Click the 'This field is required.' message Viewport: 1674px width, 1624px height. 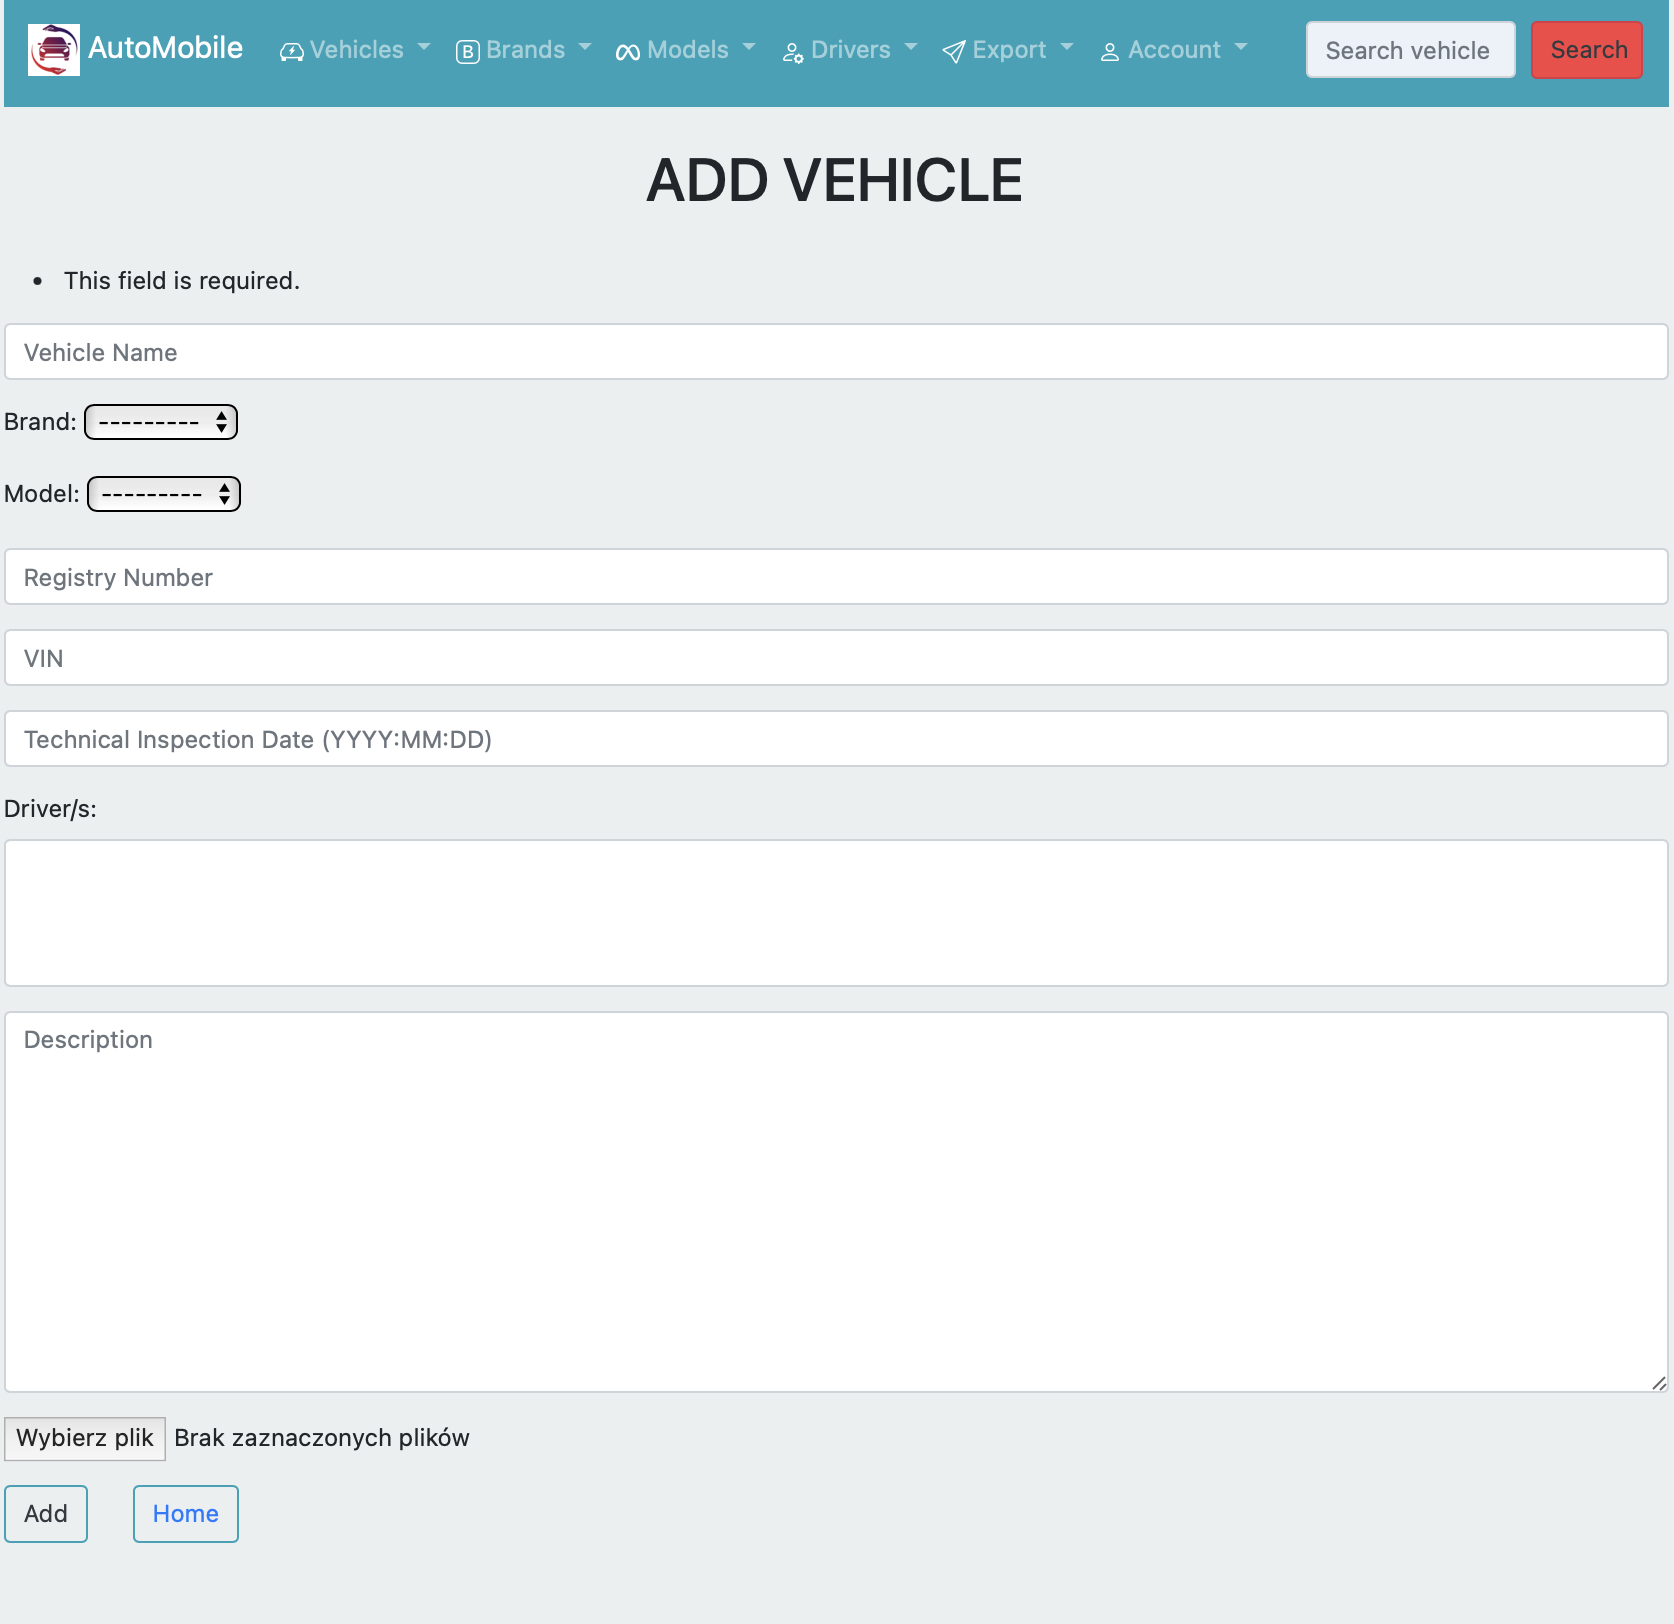pyautogui.click(x=182, y=281)
